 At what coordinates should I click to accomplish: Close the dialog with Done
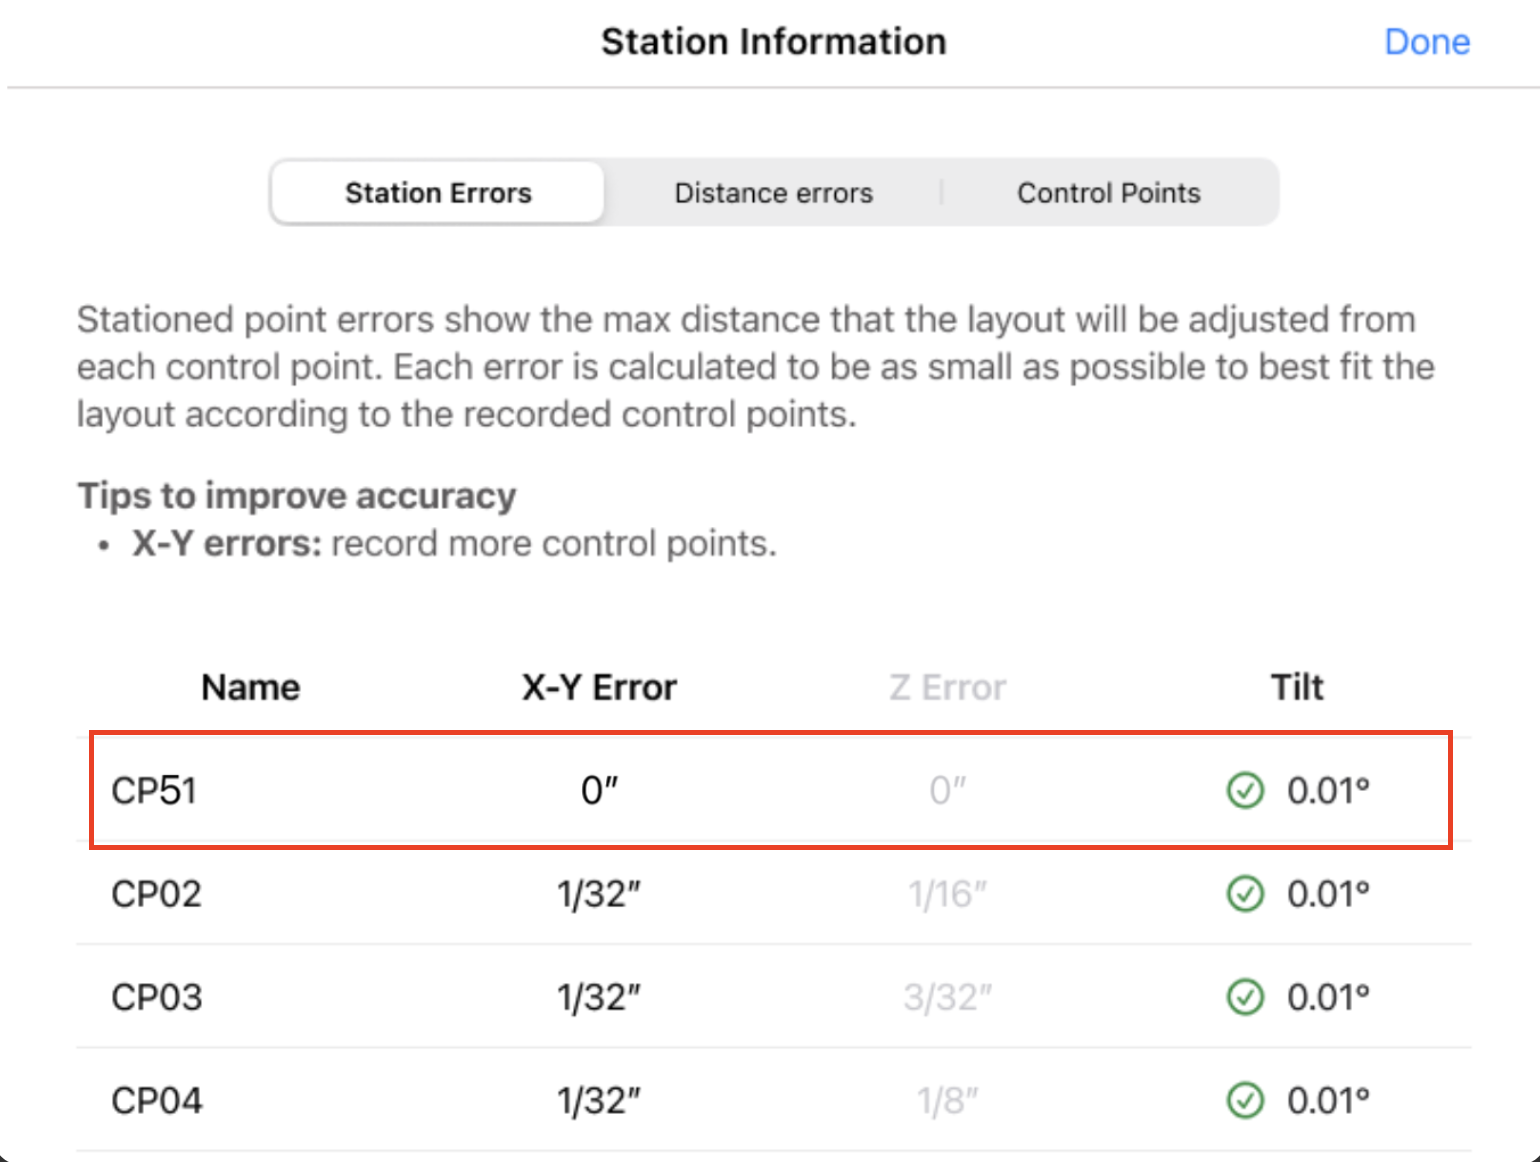[1427, 42]
